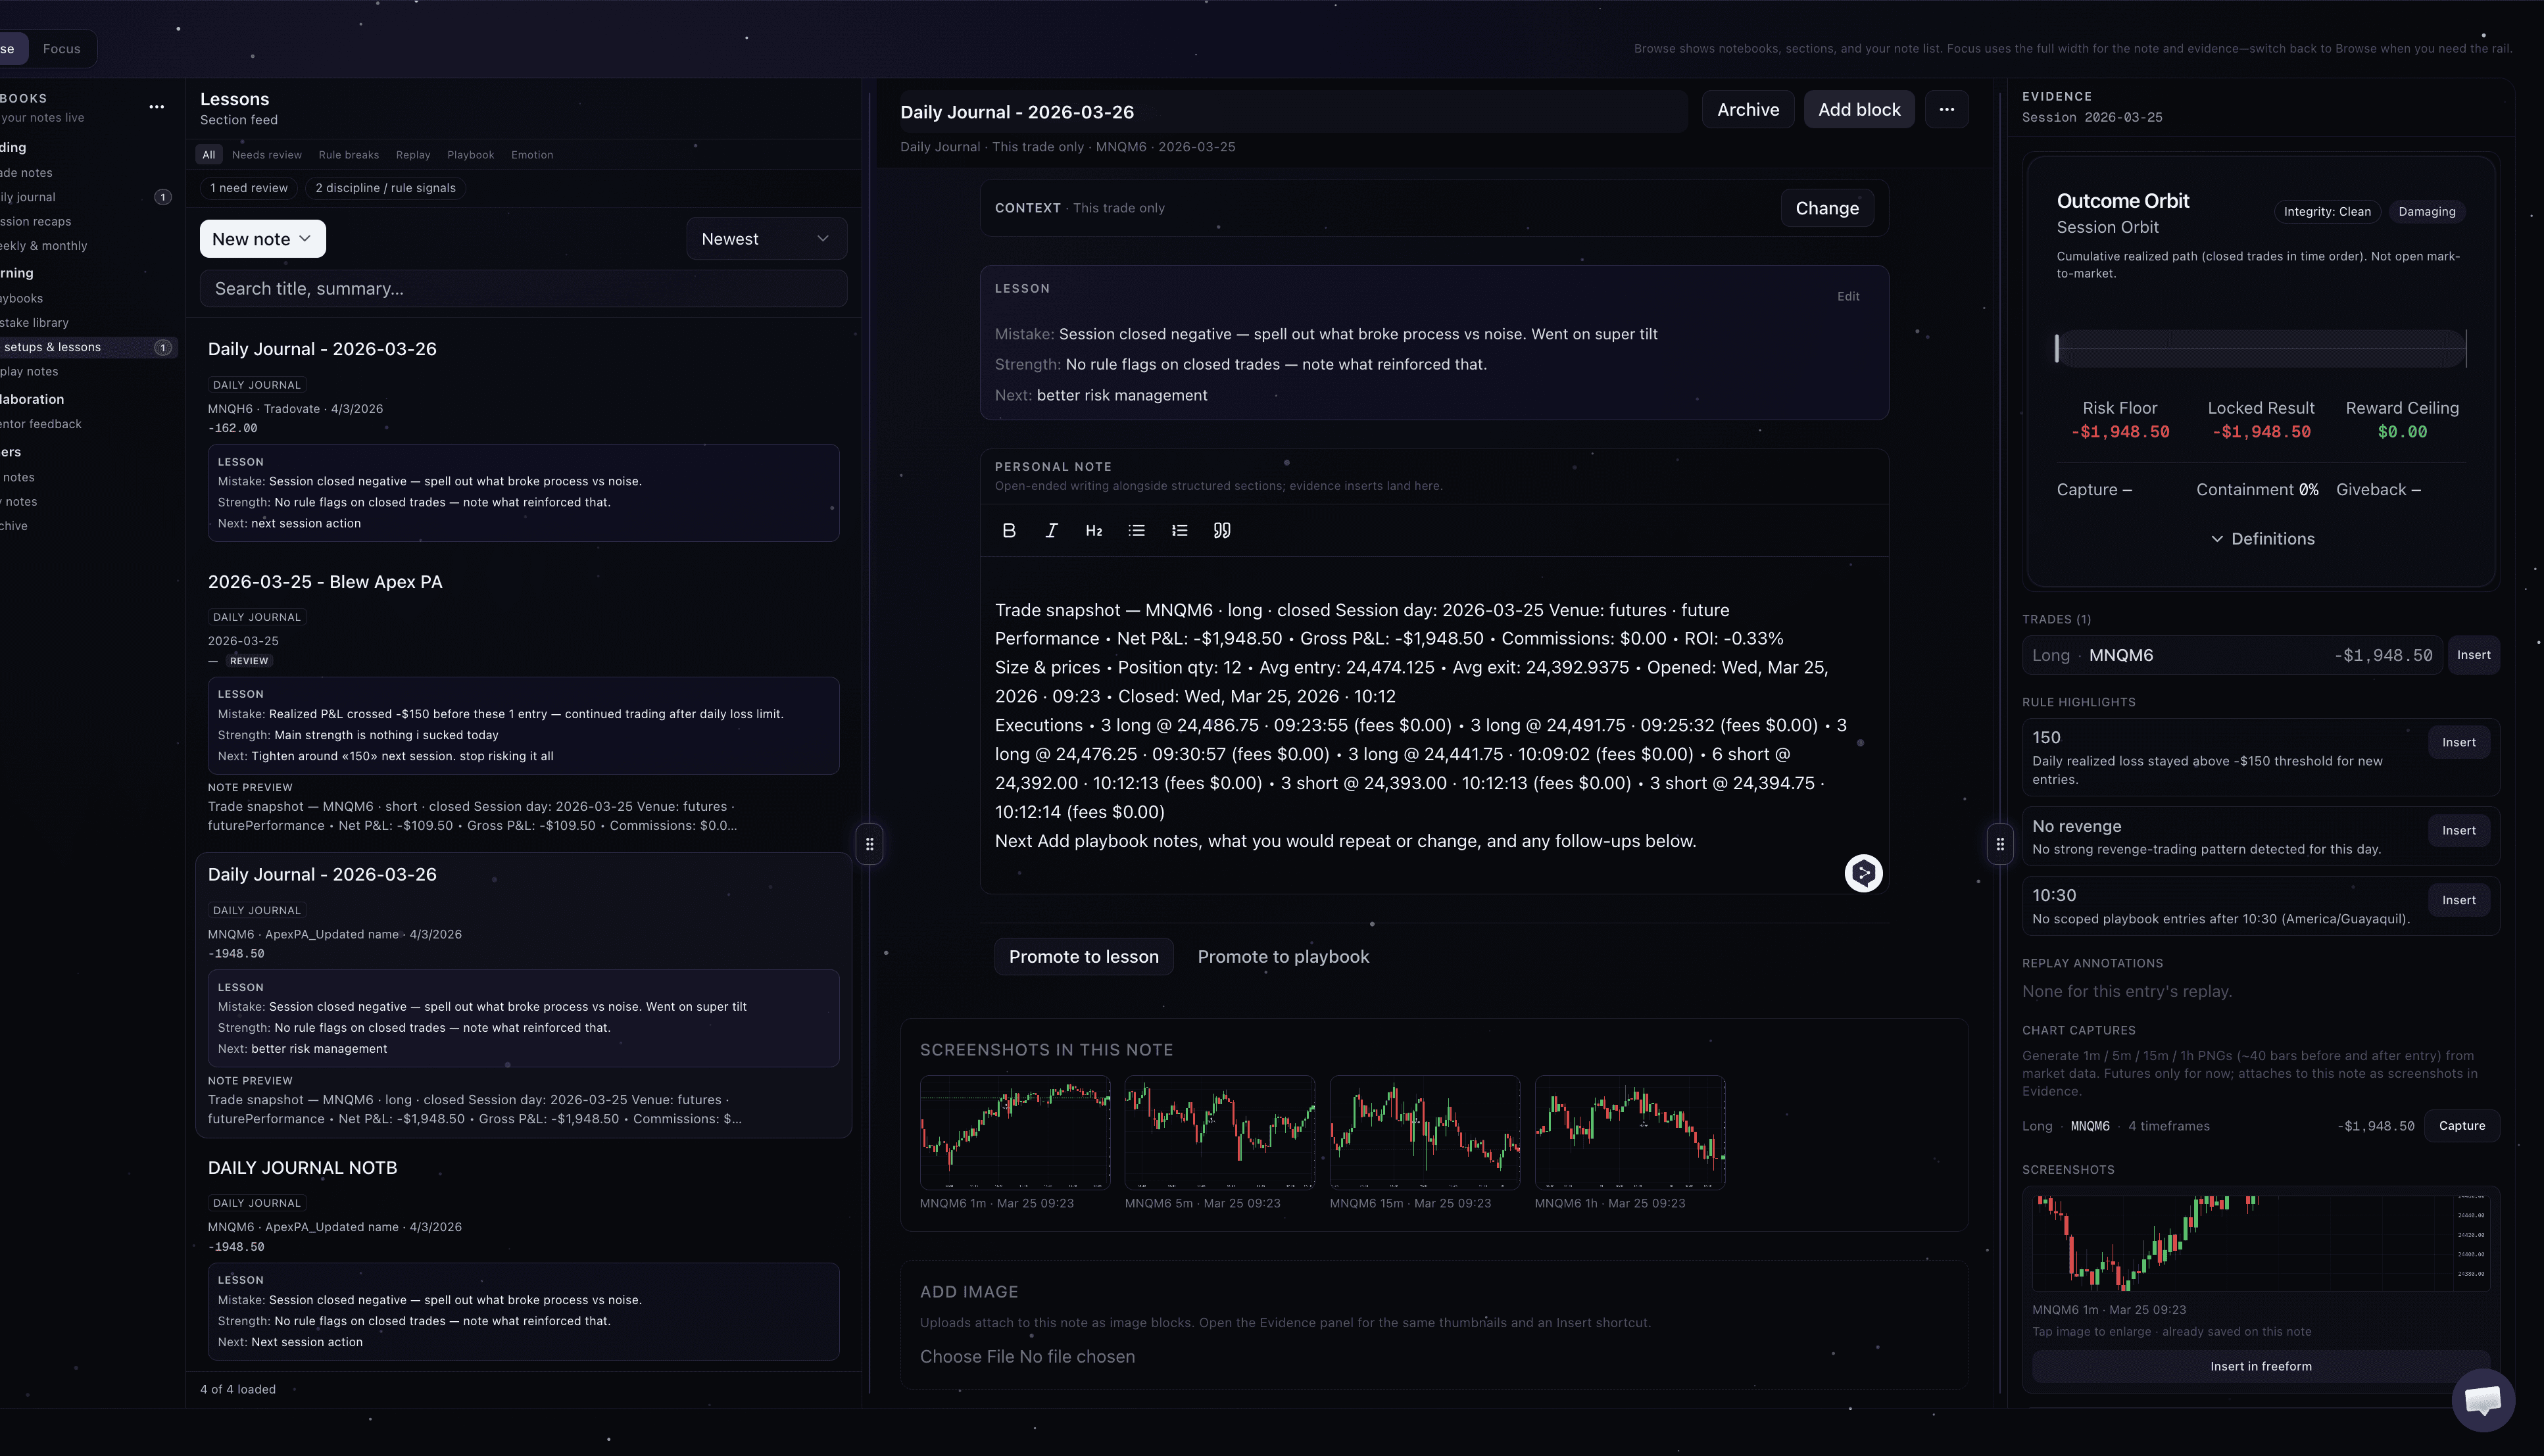This screenshot has height=1456, width=2544.
Task: Toggle bold formatting in personal note
Action: [1008, 530]
